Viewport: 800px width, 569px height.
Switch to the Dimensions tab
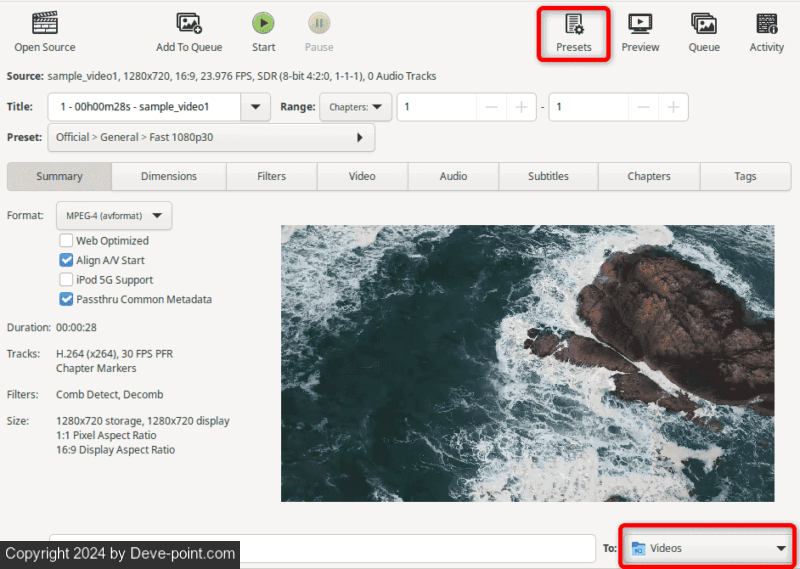169,176
